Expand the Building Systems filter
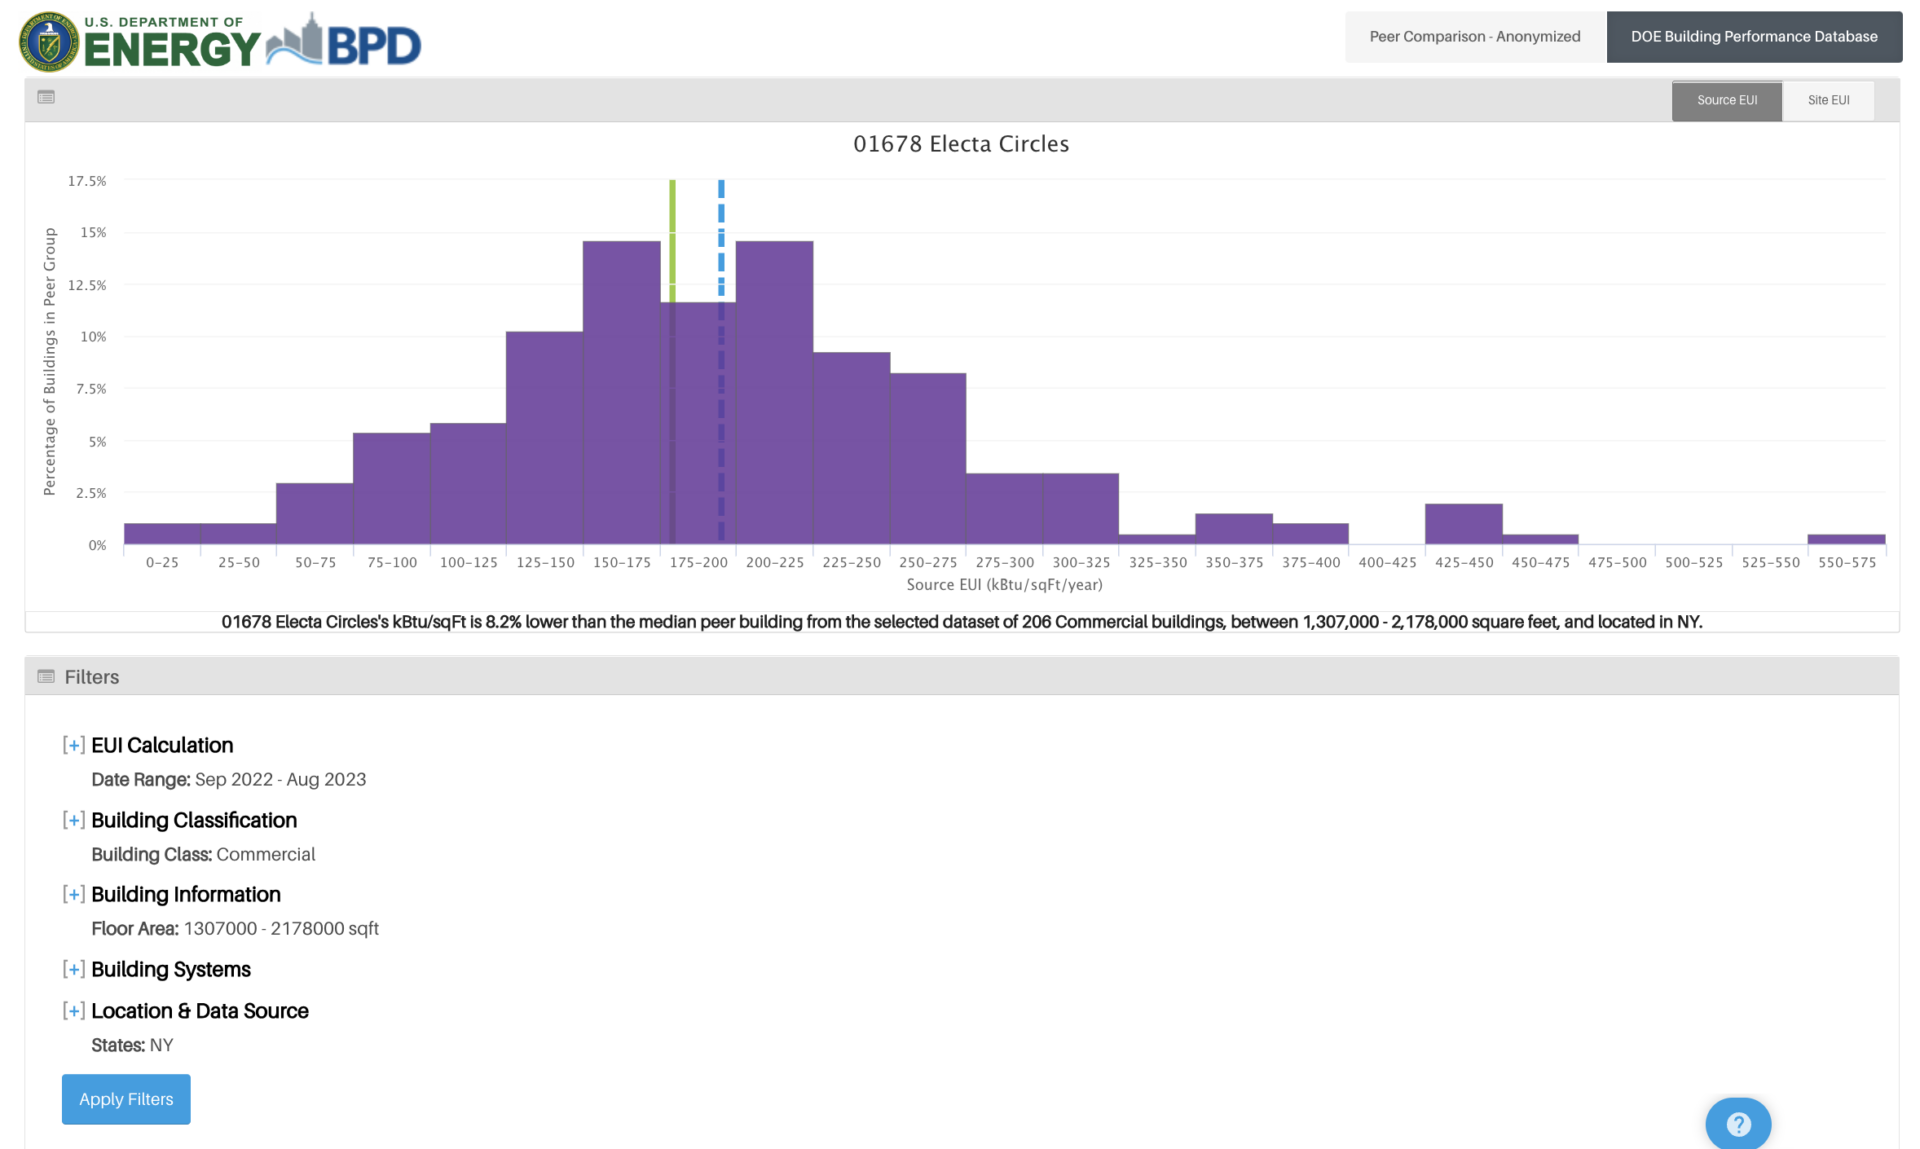1920x1149 pixels. coord(73,970)
